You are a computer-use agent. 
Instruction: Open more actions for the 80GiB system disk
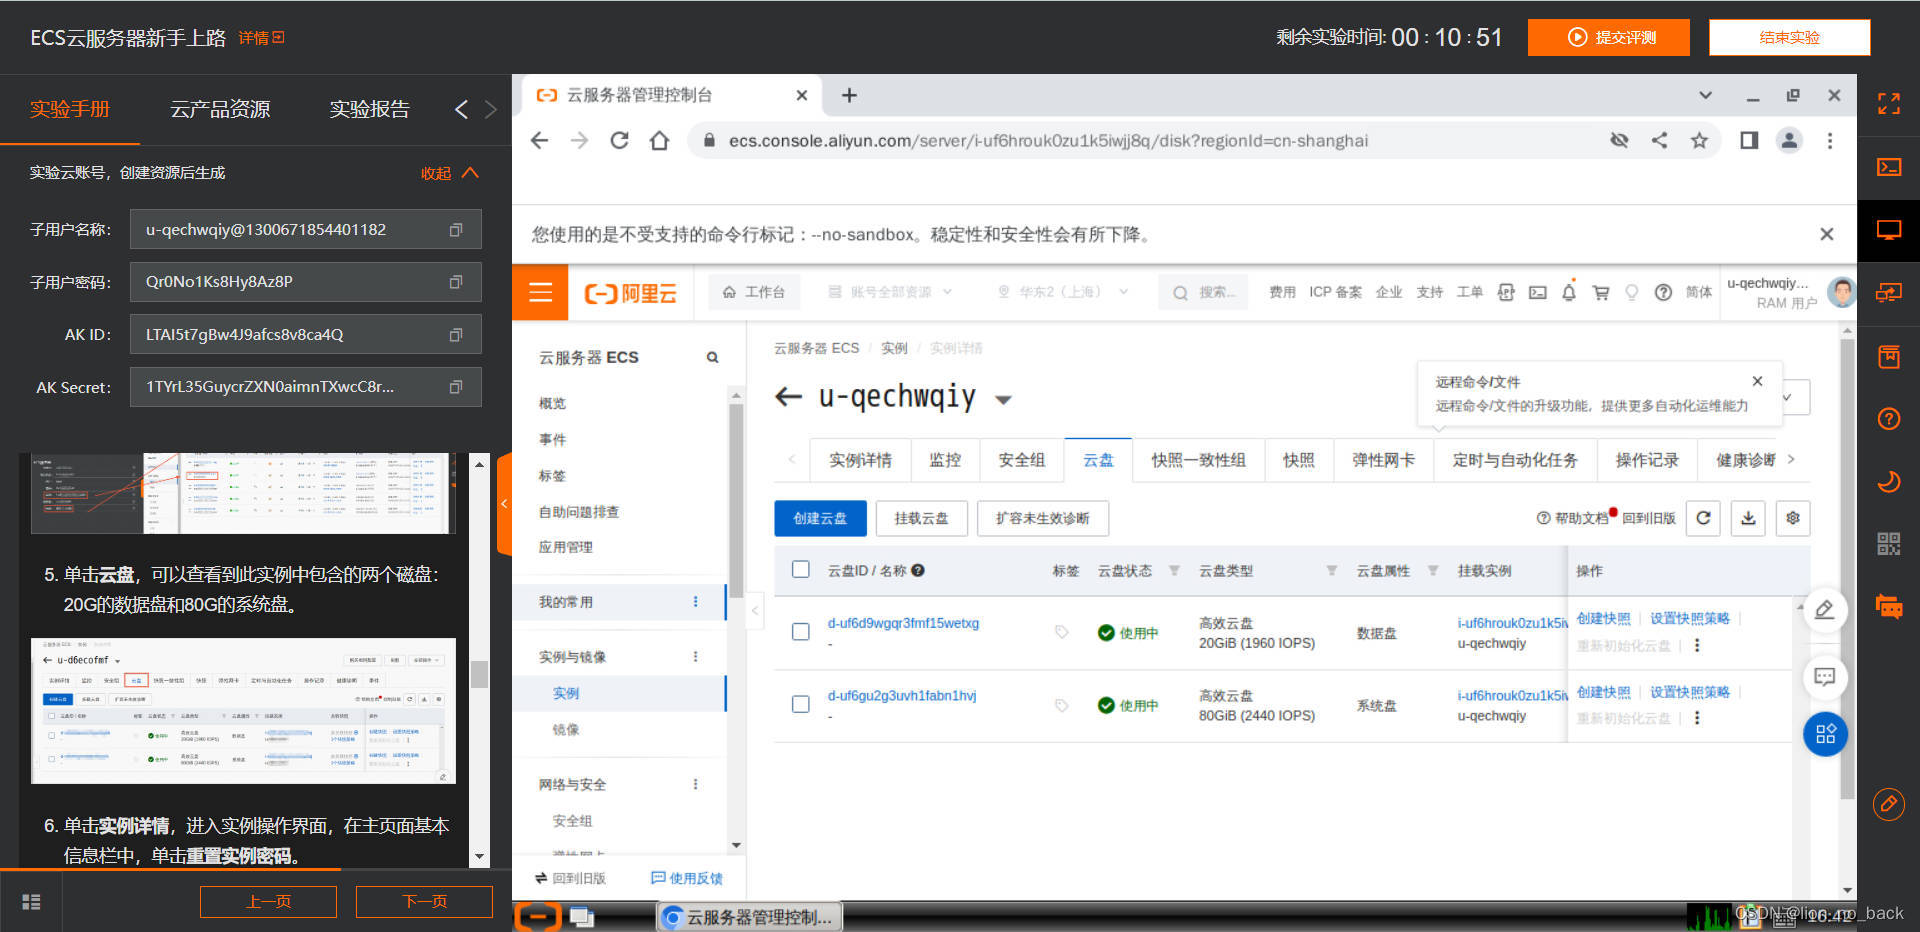1697,718
